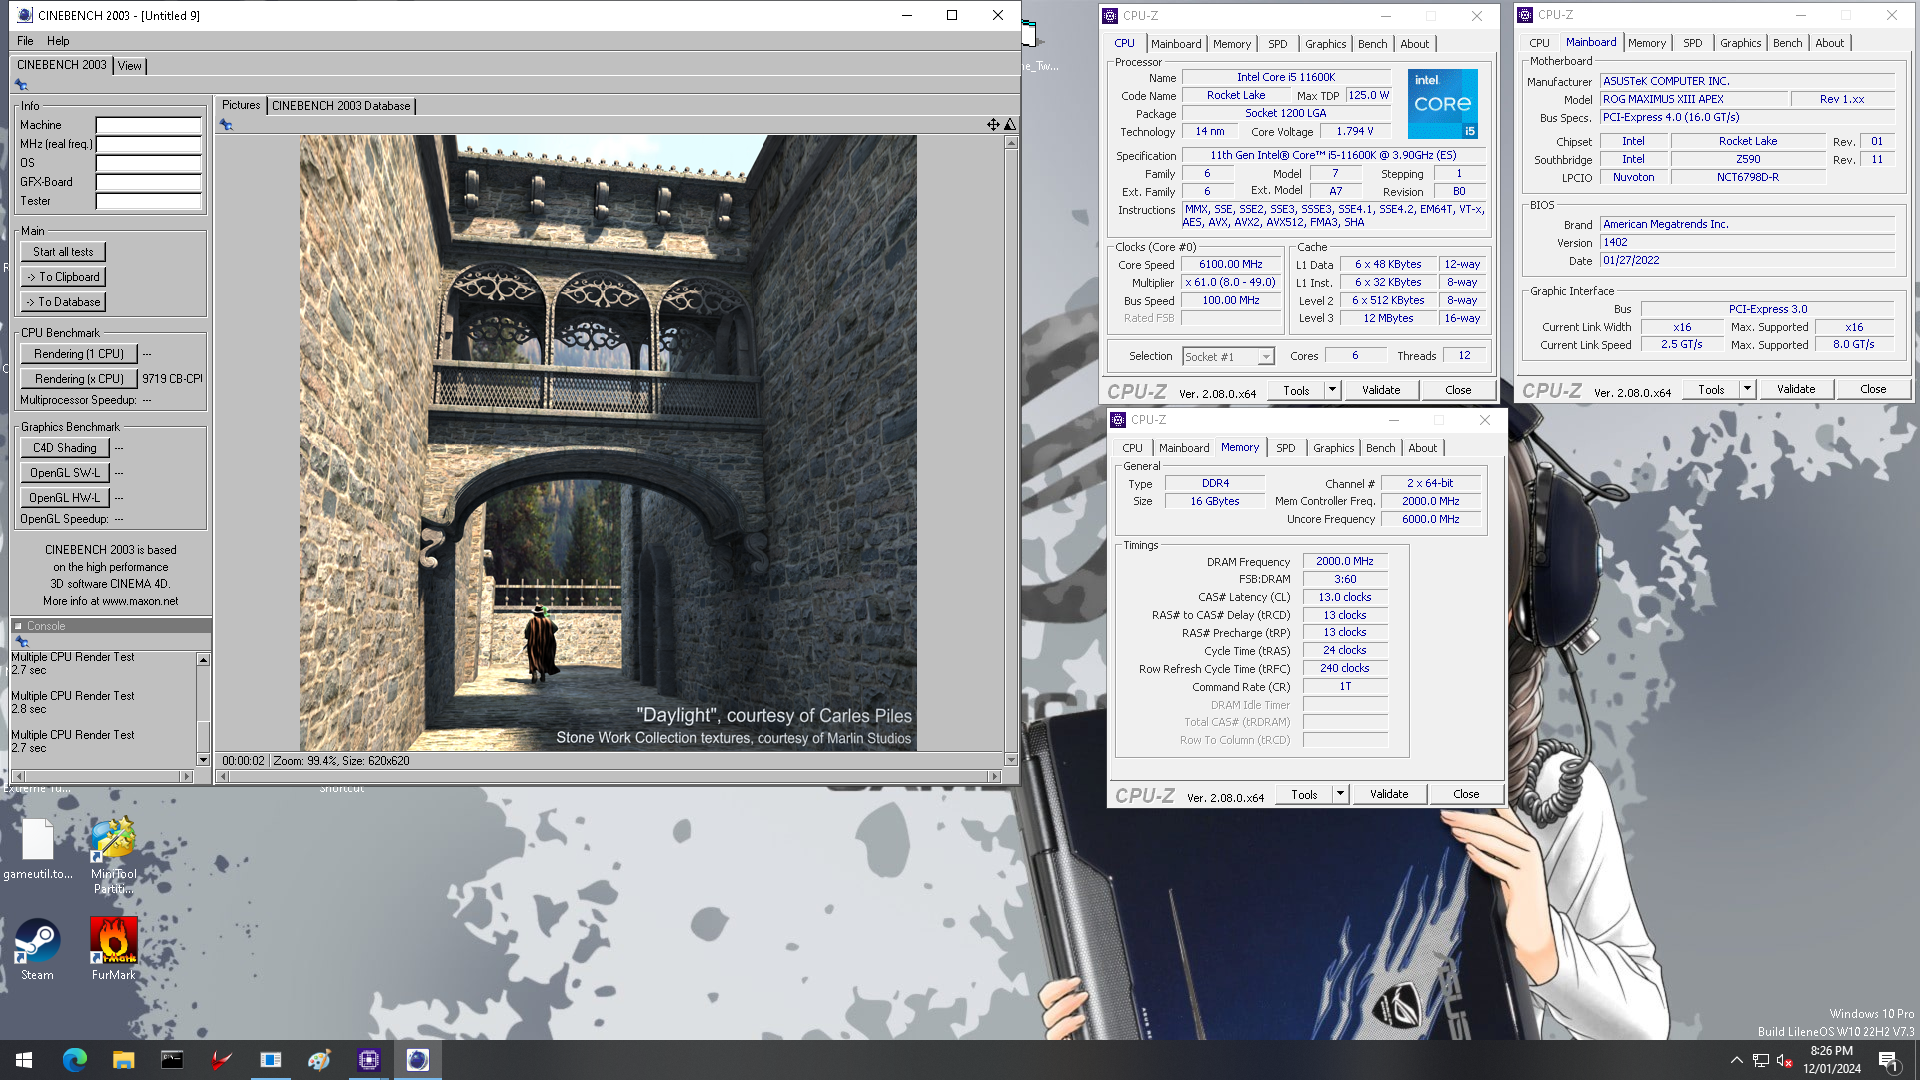Image resolution: width=1920 pixels, height=1080 pixels.
Task: Click the four-arrow move icon above the picture
Action: click(993, 125)
